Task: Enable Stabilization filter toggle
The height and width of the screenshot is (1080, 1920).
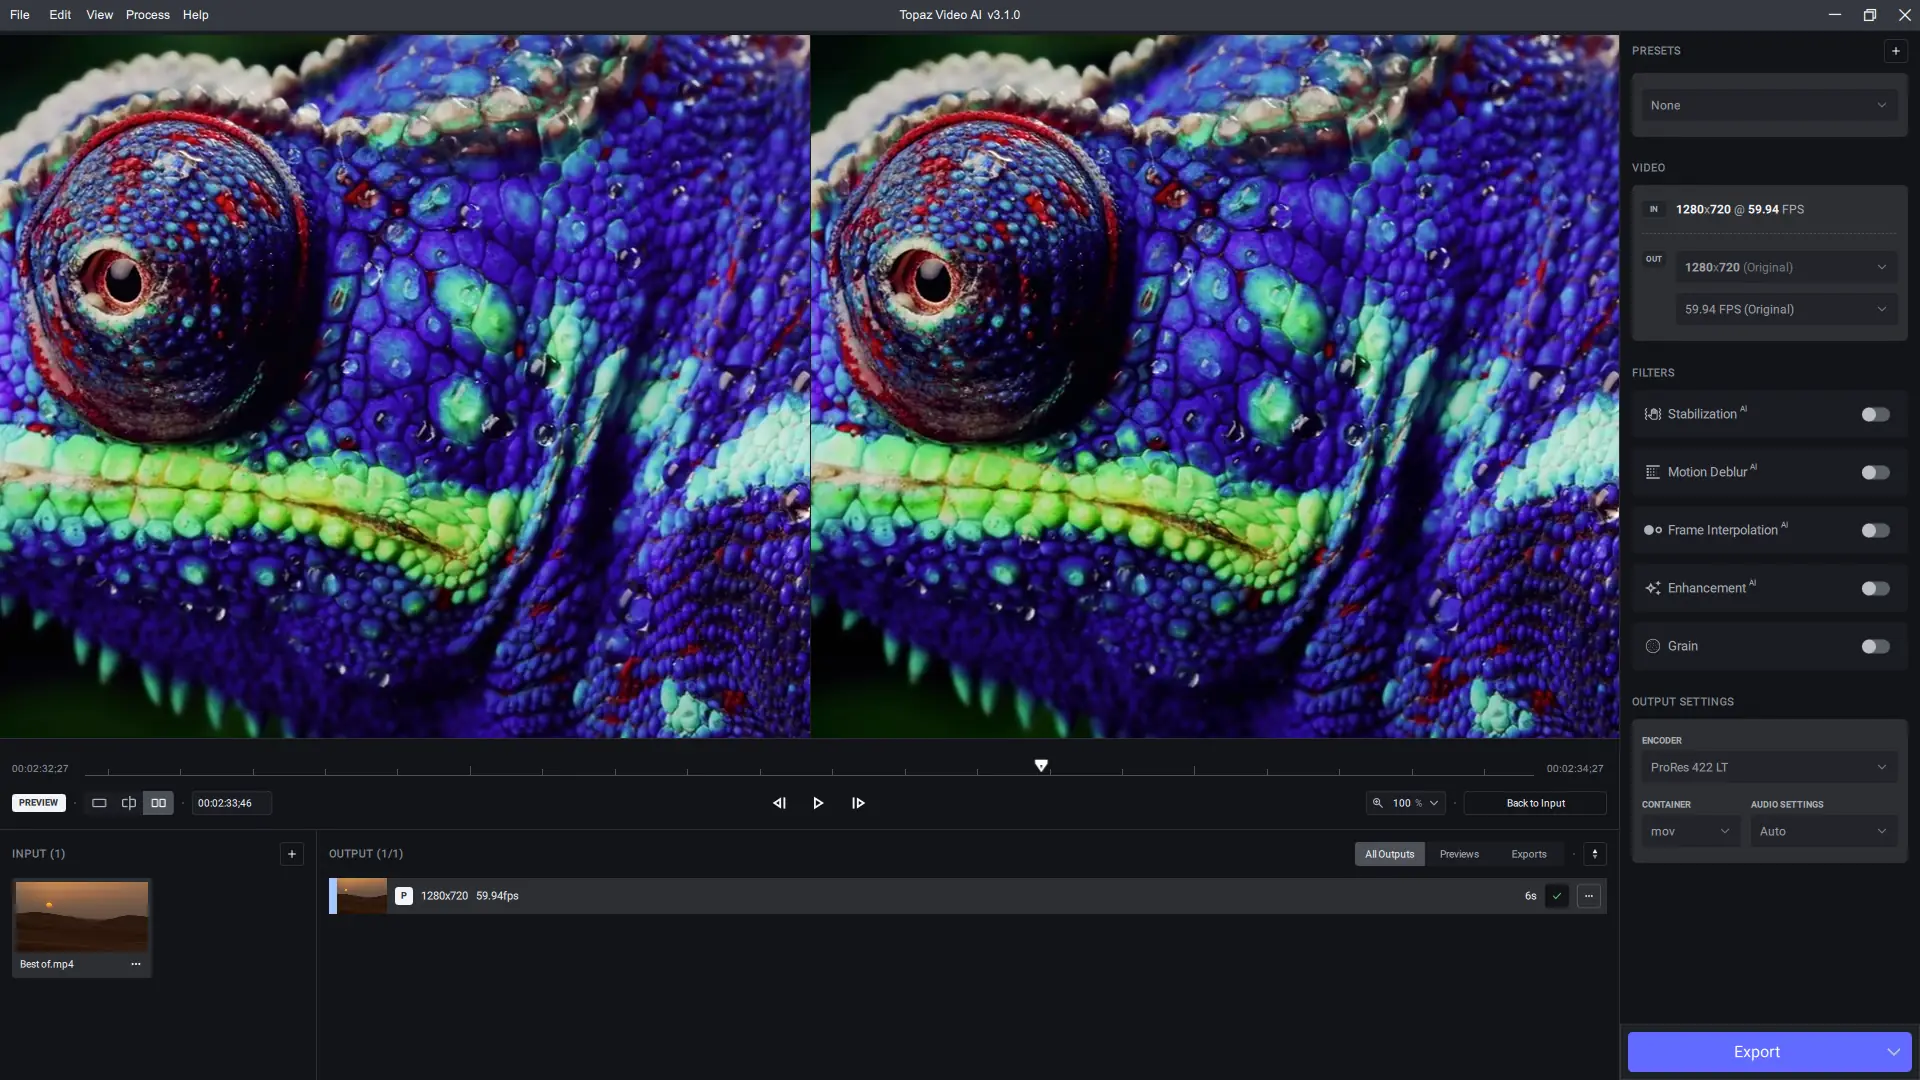Action: pyautogui.click(x=1875, y=414)
